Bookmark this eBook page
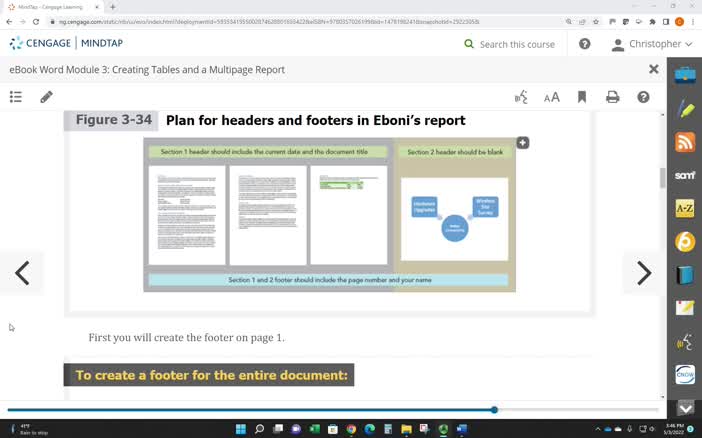The height and width of the screenshot is (438, 702). [x=582, y=97]
